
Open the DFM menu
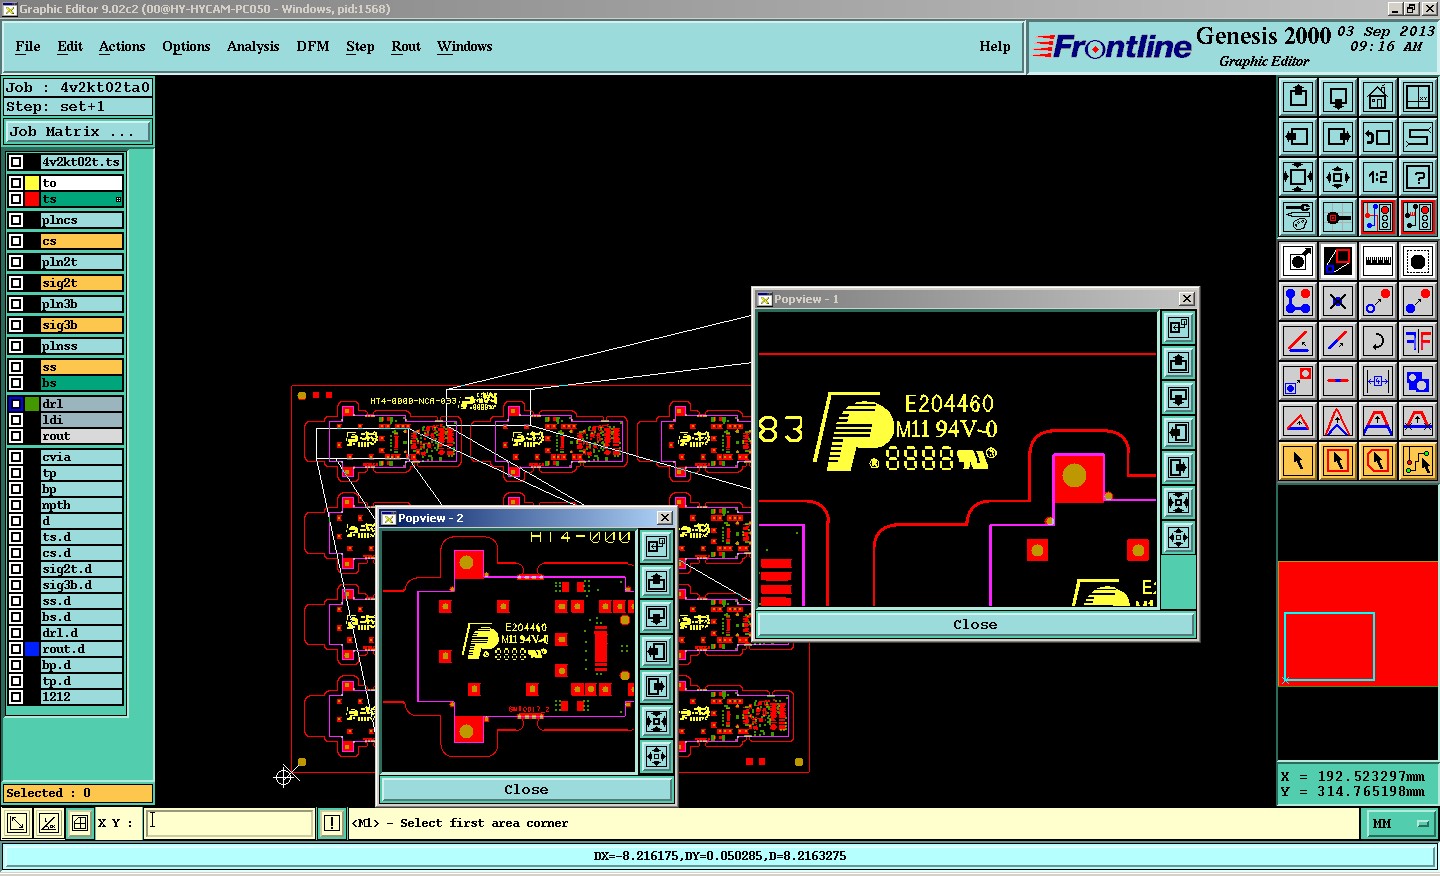click(x=313, y=46)
